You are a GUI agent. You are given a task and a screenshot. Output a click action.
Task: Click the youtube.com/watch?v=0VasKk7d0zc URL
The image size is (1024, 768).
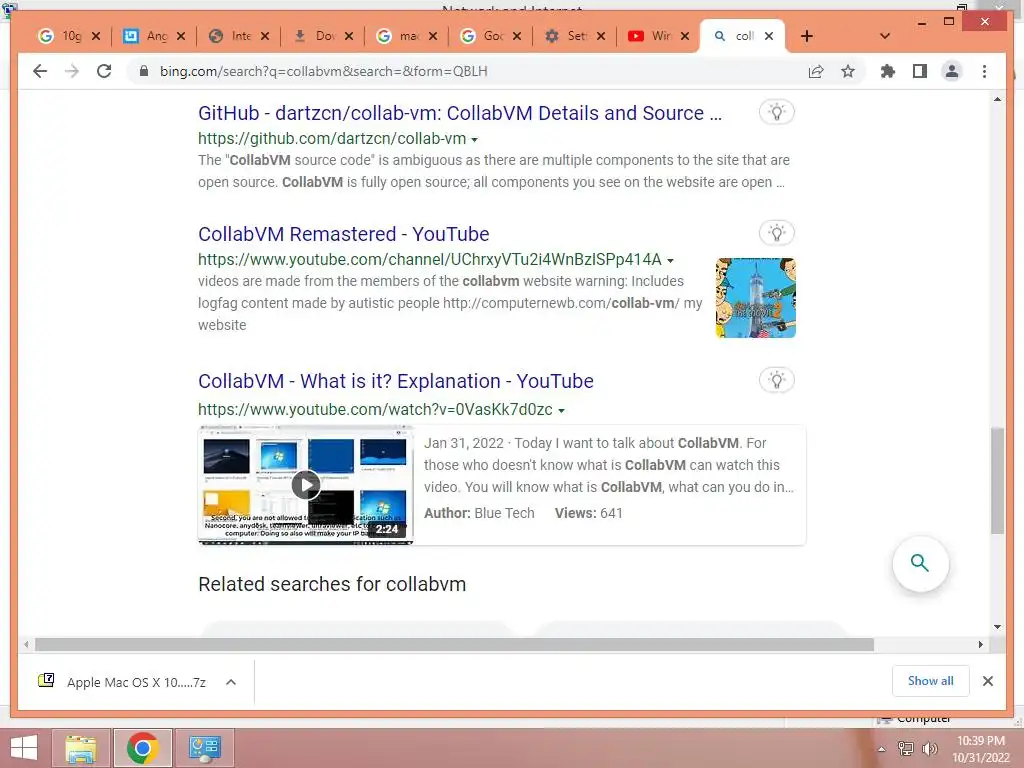click(375, 409)
